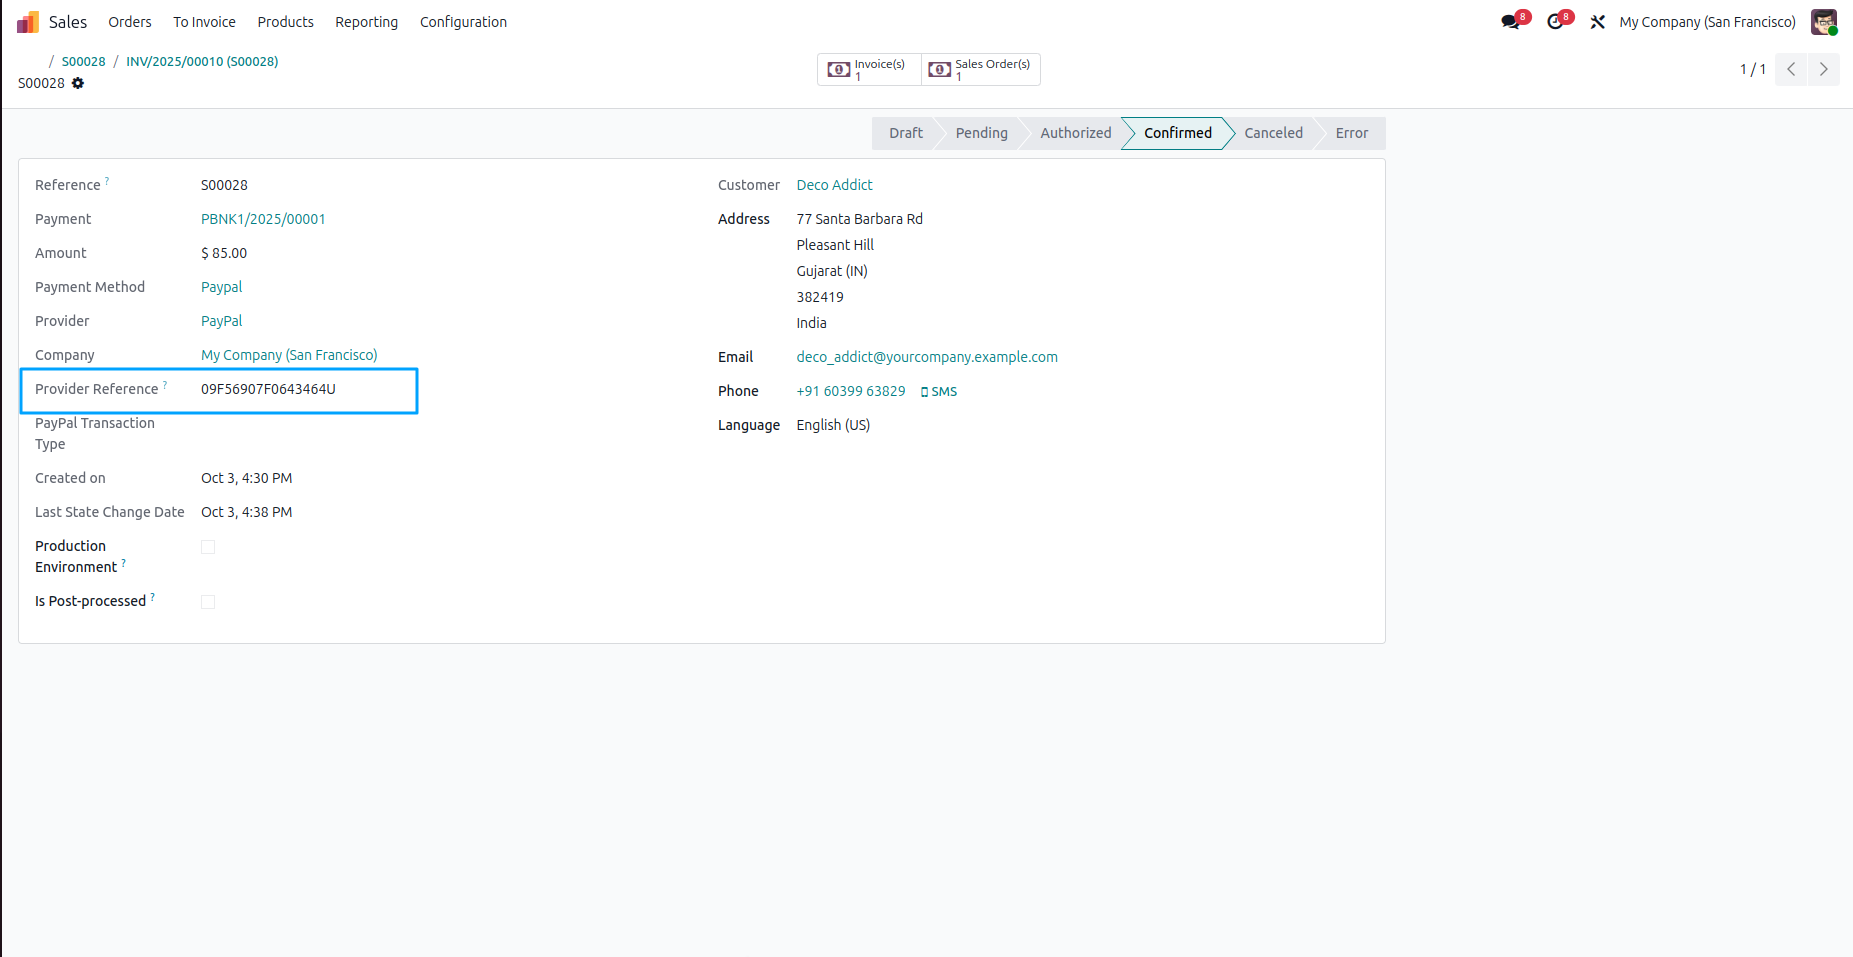1853x957 pixels.
Task: Click the provider reference 09F56907F0643464U
Action: (268, 389)
